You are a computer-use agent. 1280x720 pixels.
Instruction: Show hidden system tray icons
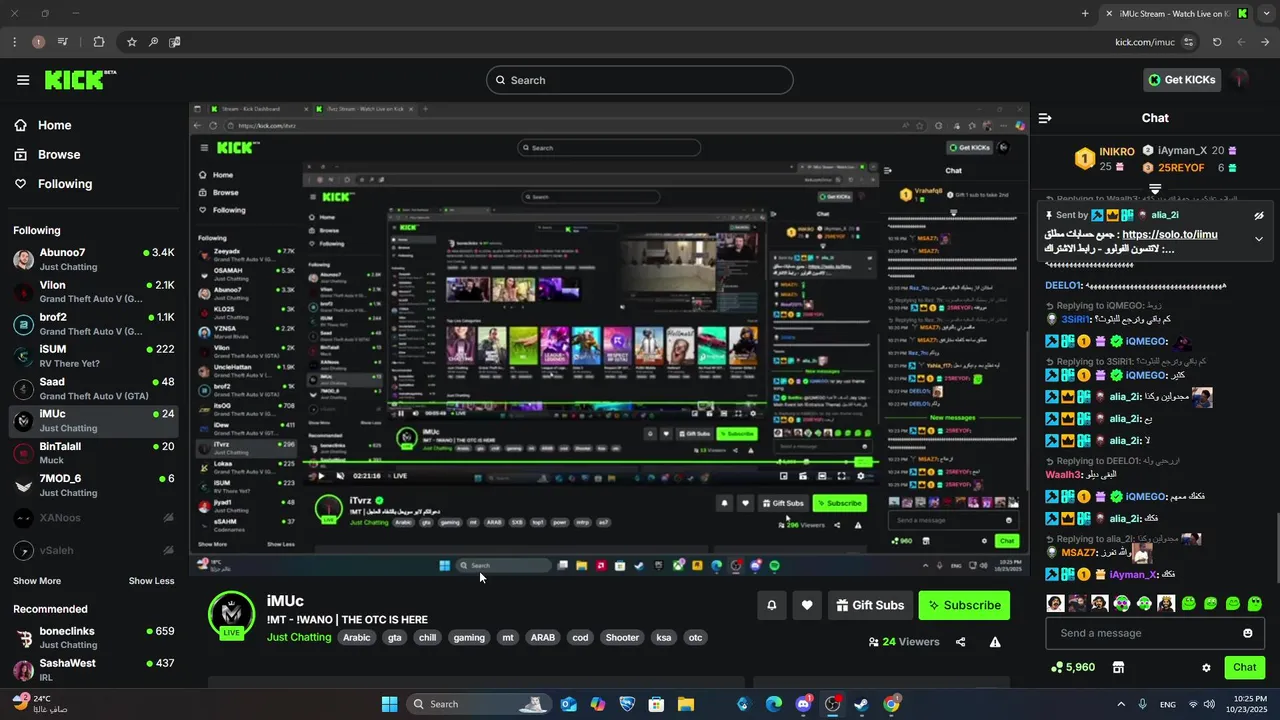tap(1120, 704)
